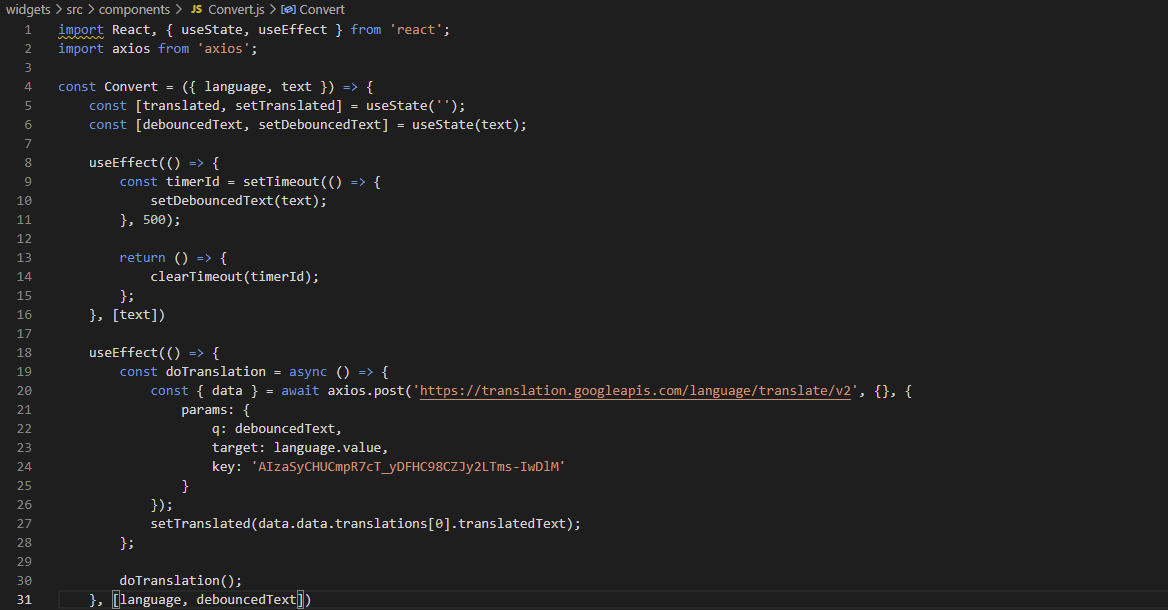The width and height of the screenshot is (1168, 610).
Task: Click line number 8 in the gutter
Action: [x=28, y=163]
